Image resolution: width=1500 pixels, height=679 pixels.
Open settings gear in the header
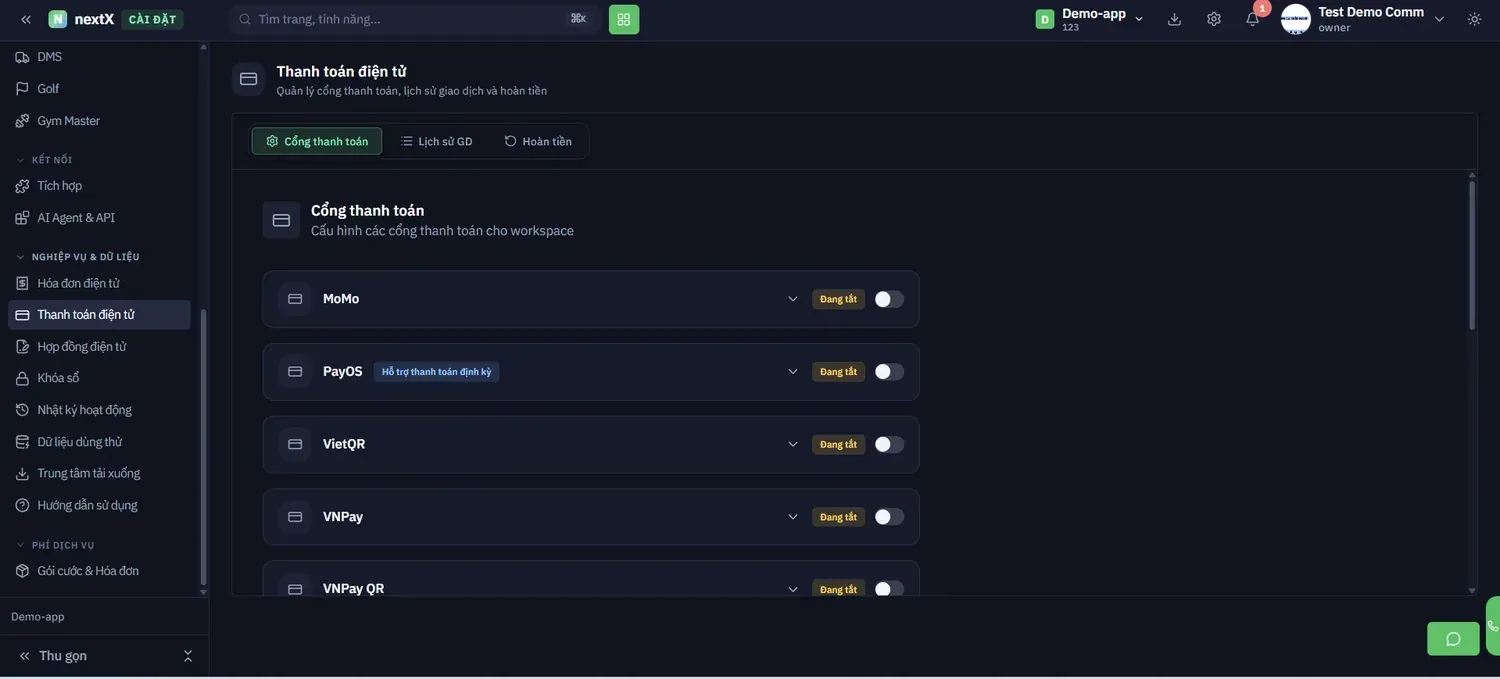pyautogui.click(x=1214, y=19)
